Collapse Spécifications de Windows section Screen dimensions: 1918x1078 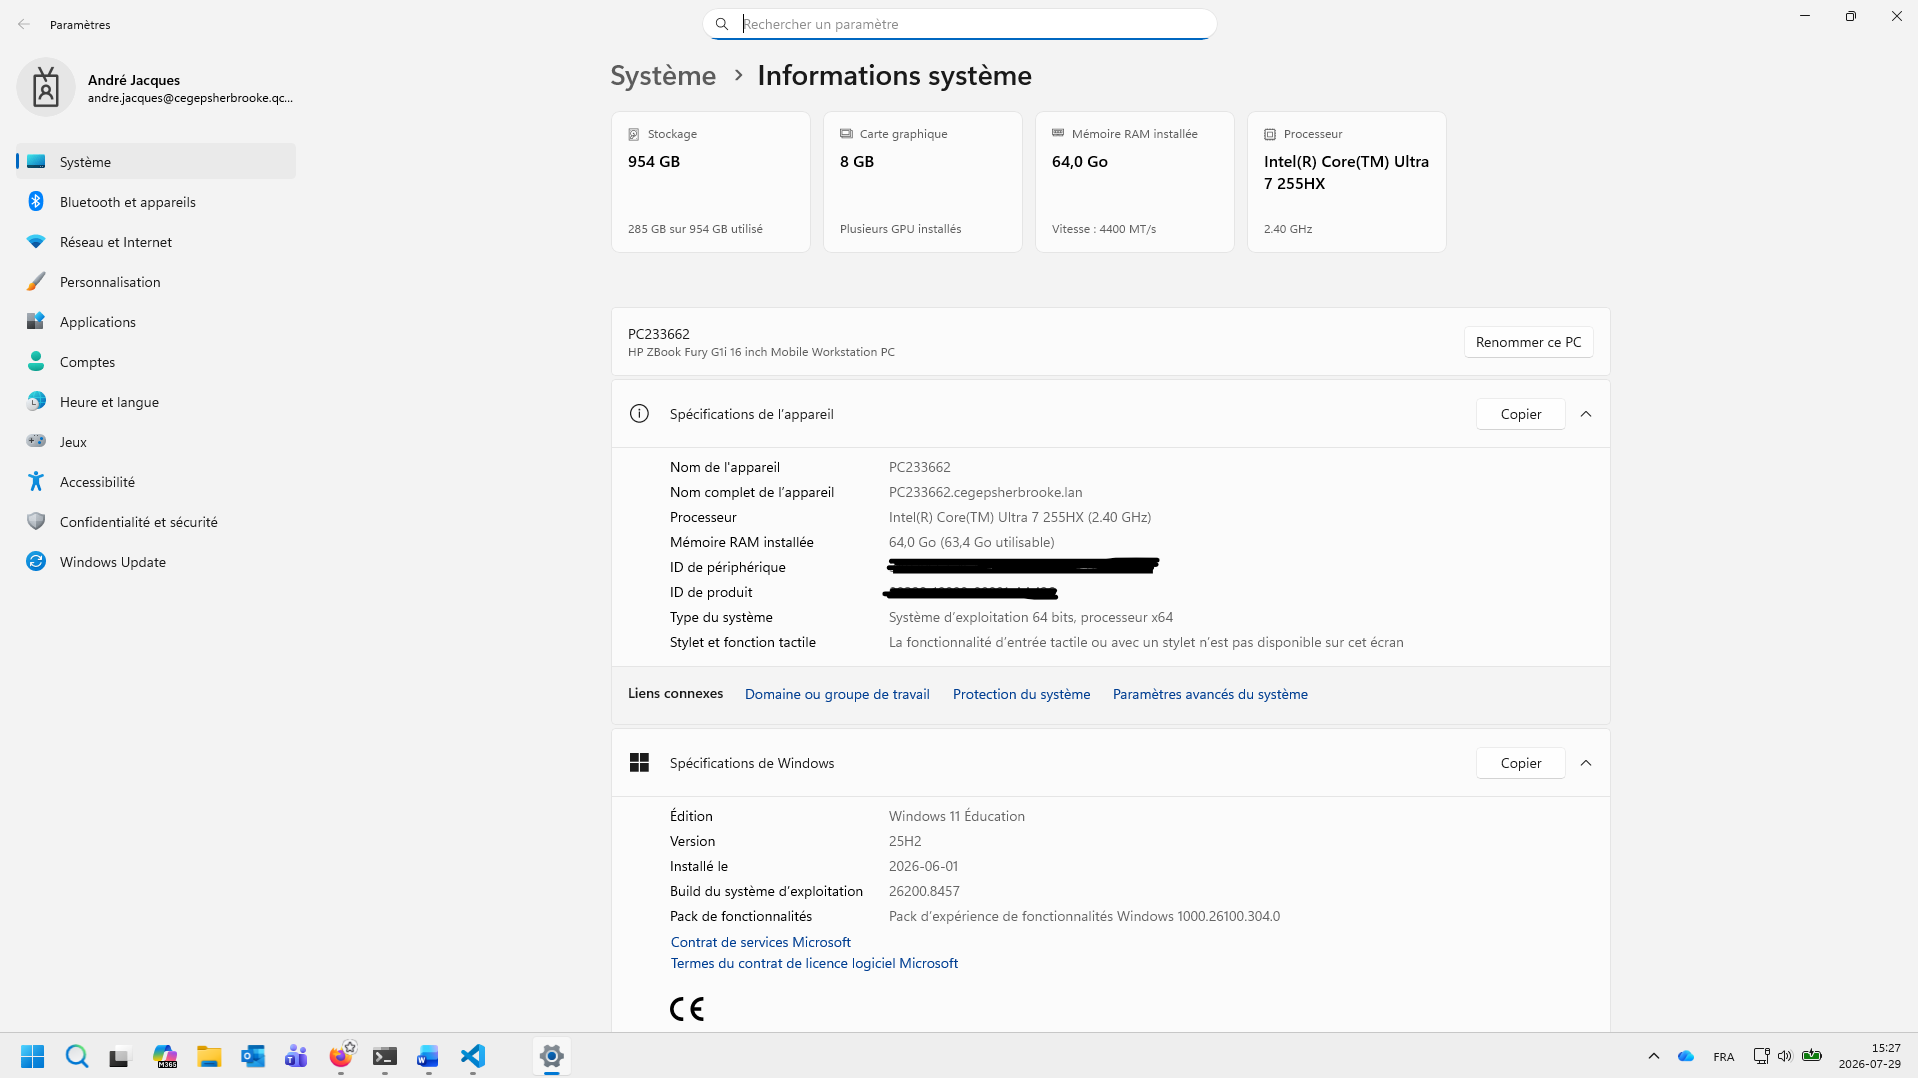pos(1586,763)
